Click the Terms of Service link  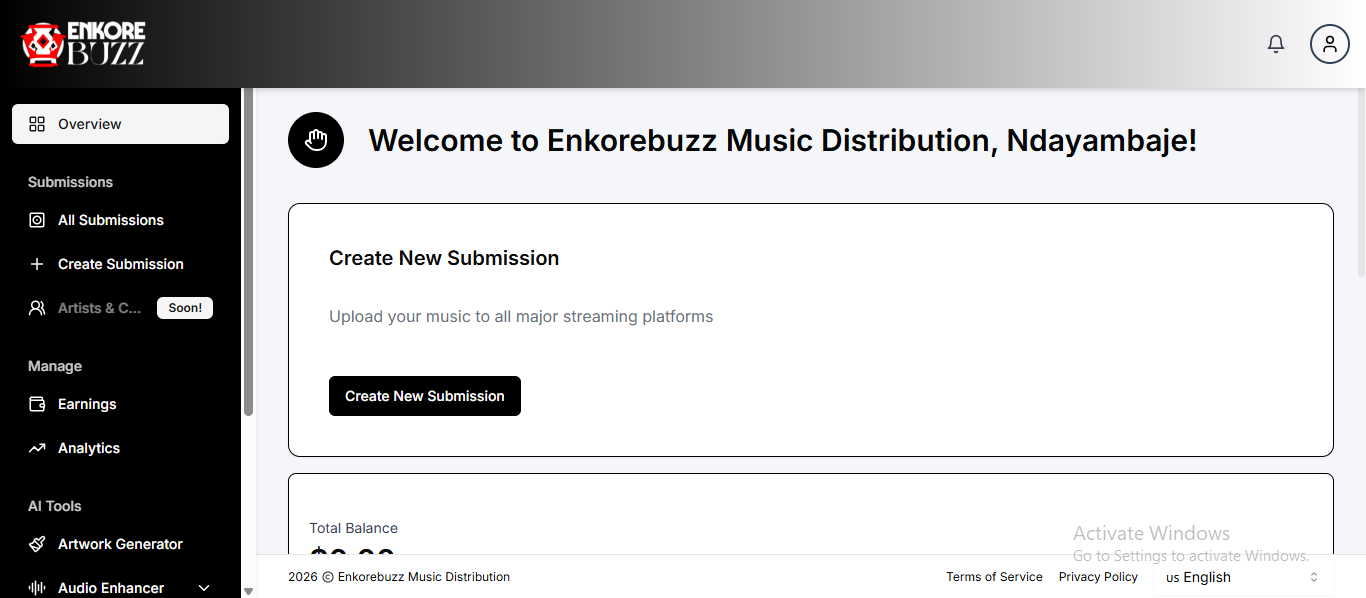pos(994,577)
